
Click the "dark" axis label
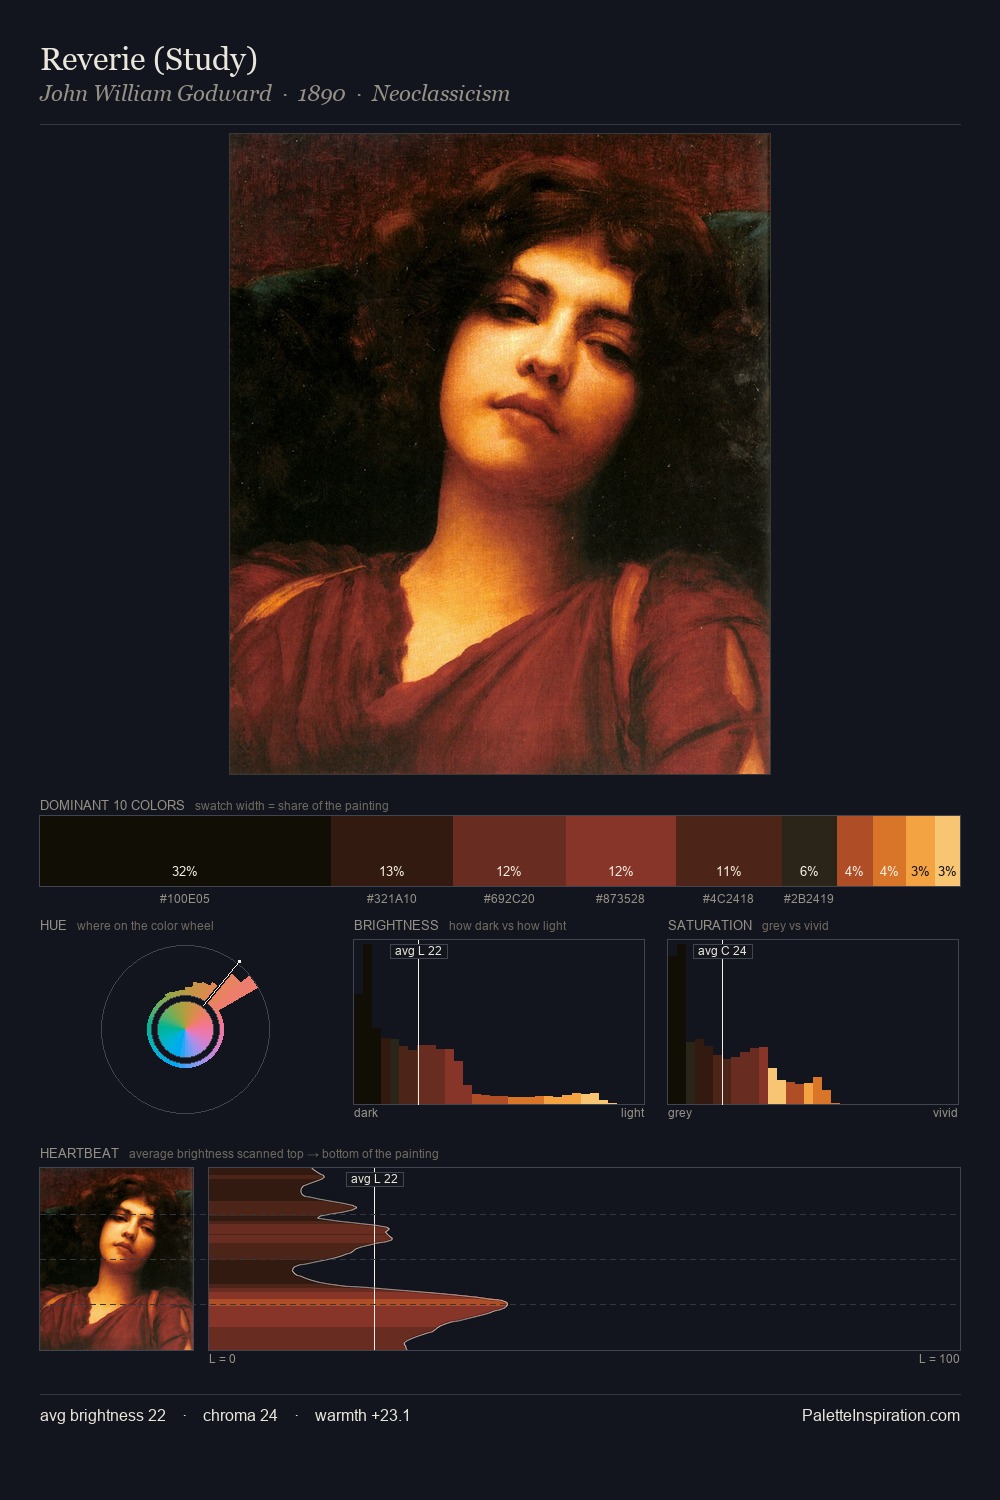pyautogui.click(x=366, y=1112)
